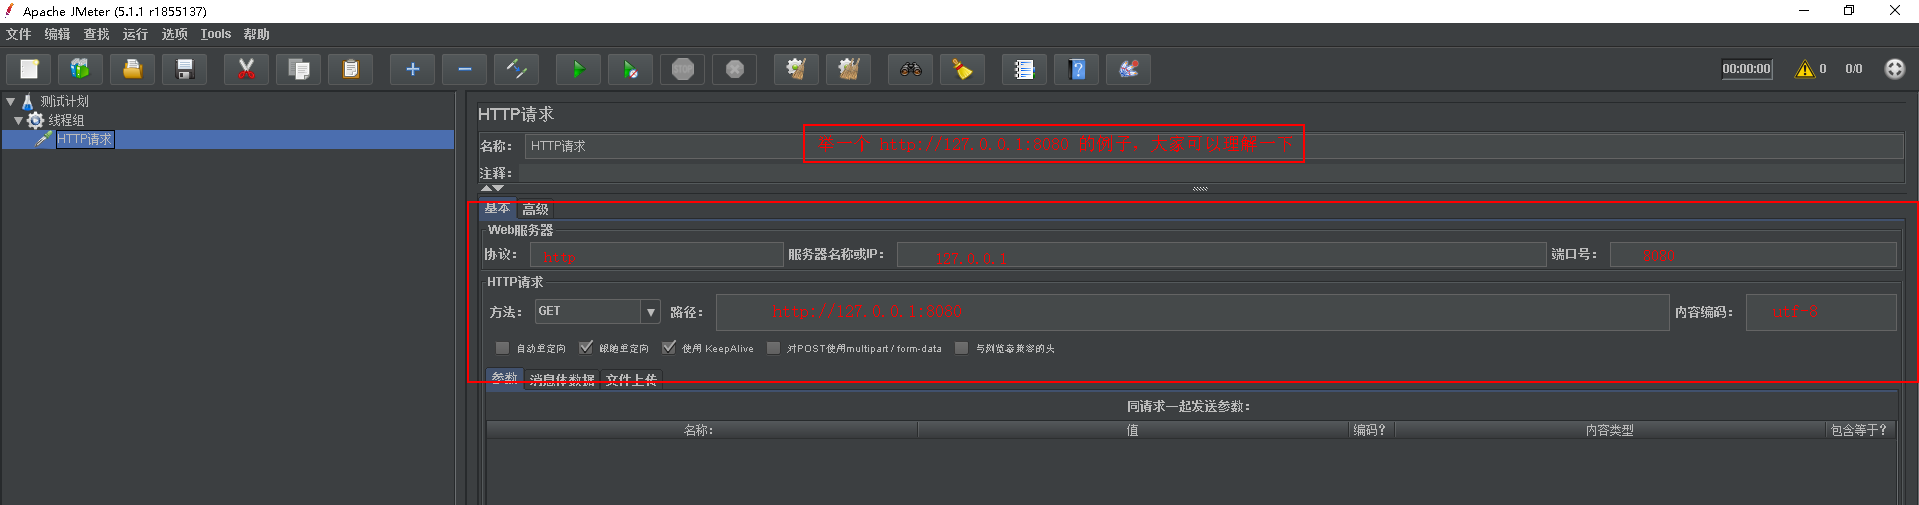Enable multipart/form-data for POST checkbox
Screen dimensions: 1919x505
coord(773,348)
